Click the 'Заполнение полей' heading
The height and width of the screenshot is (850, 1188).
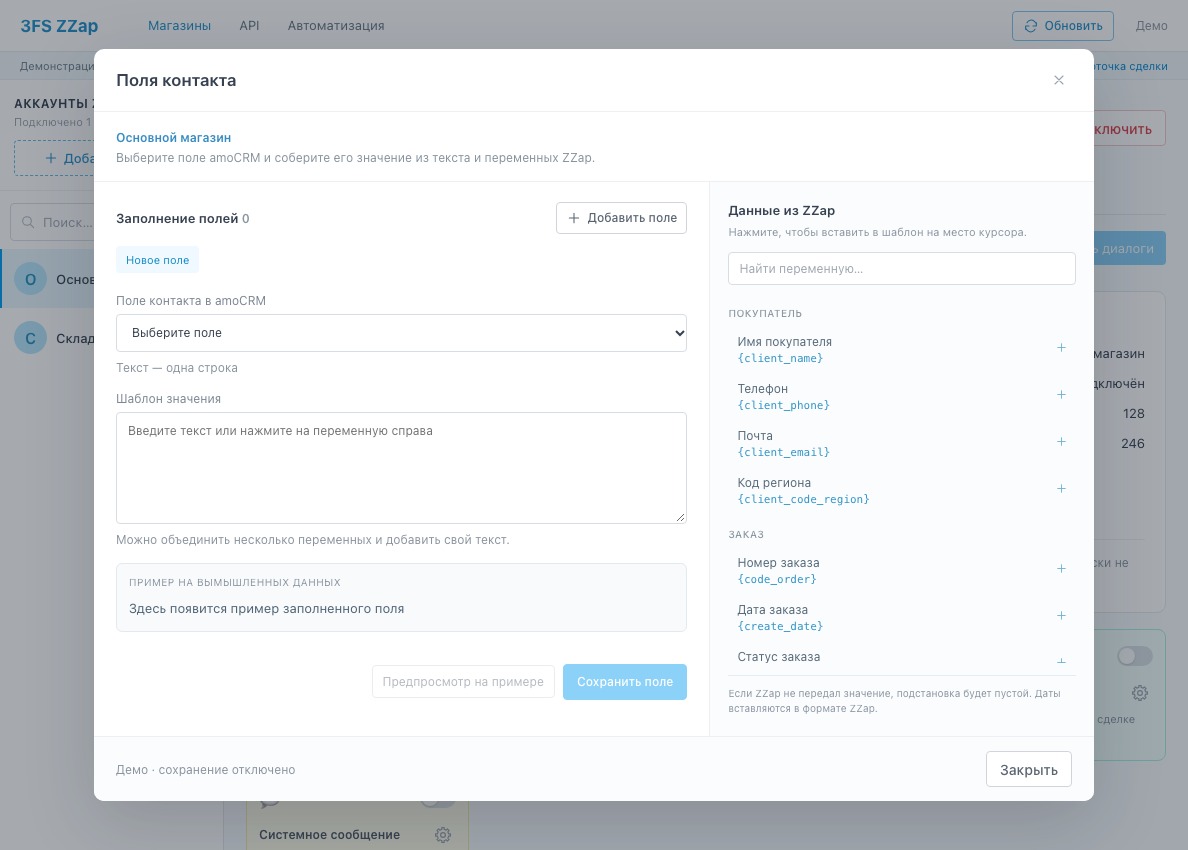(177, 219)
